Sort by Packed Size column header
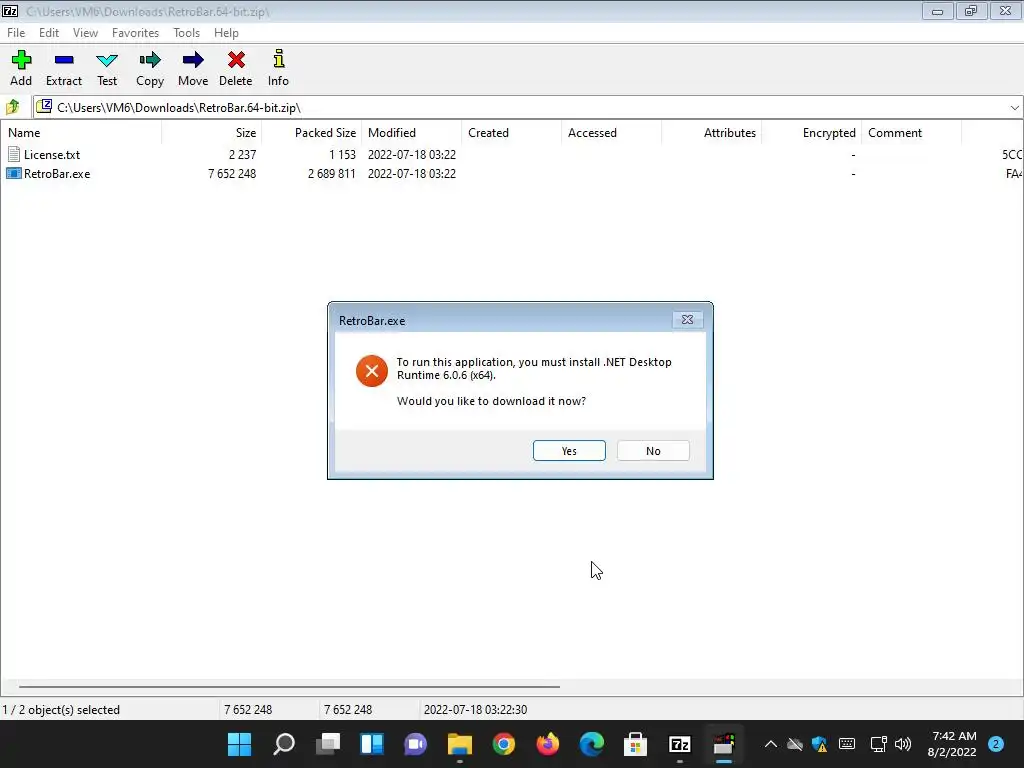1024x768 pixels. pyautogui.click(x=311, y=133)
